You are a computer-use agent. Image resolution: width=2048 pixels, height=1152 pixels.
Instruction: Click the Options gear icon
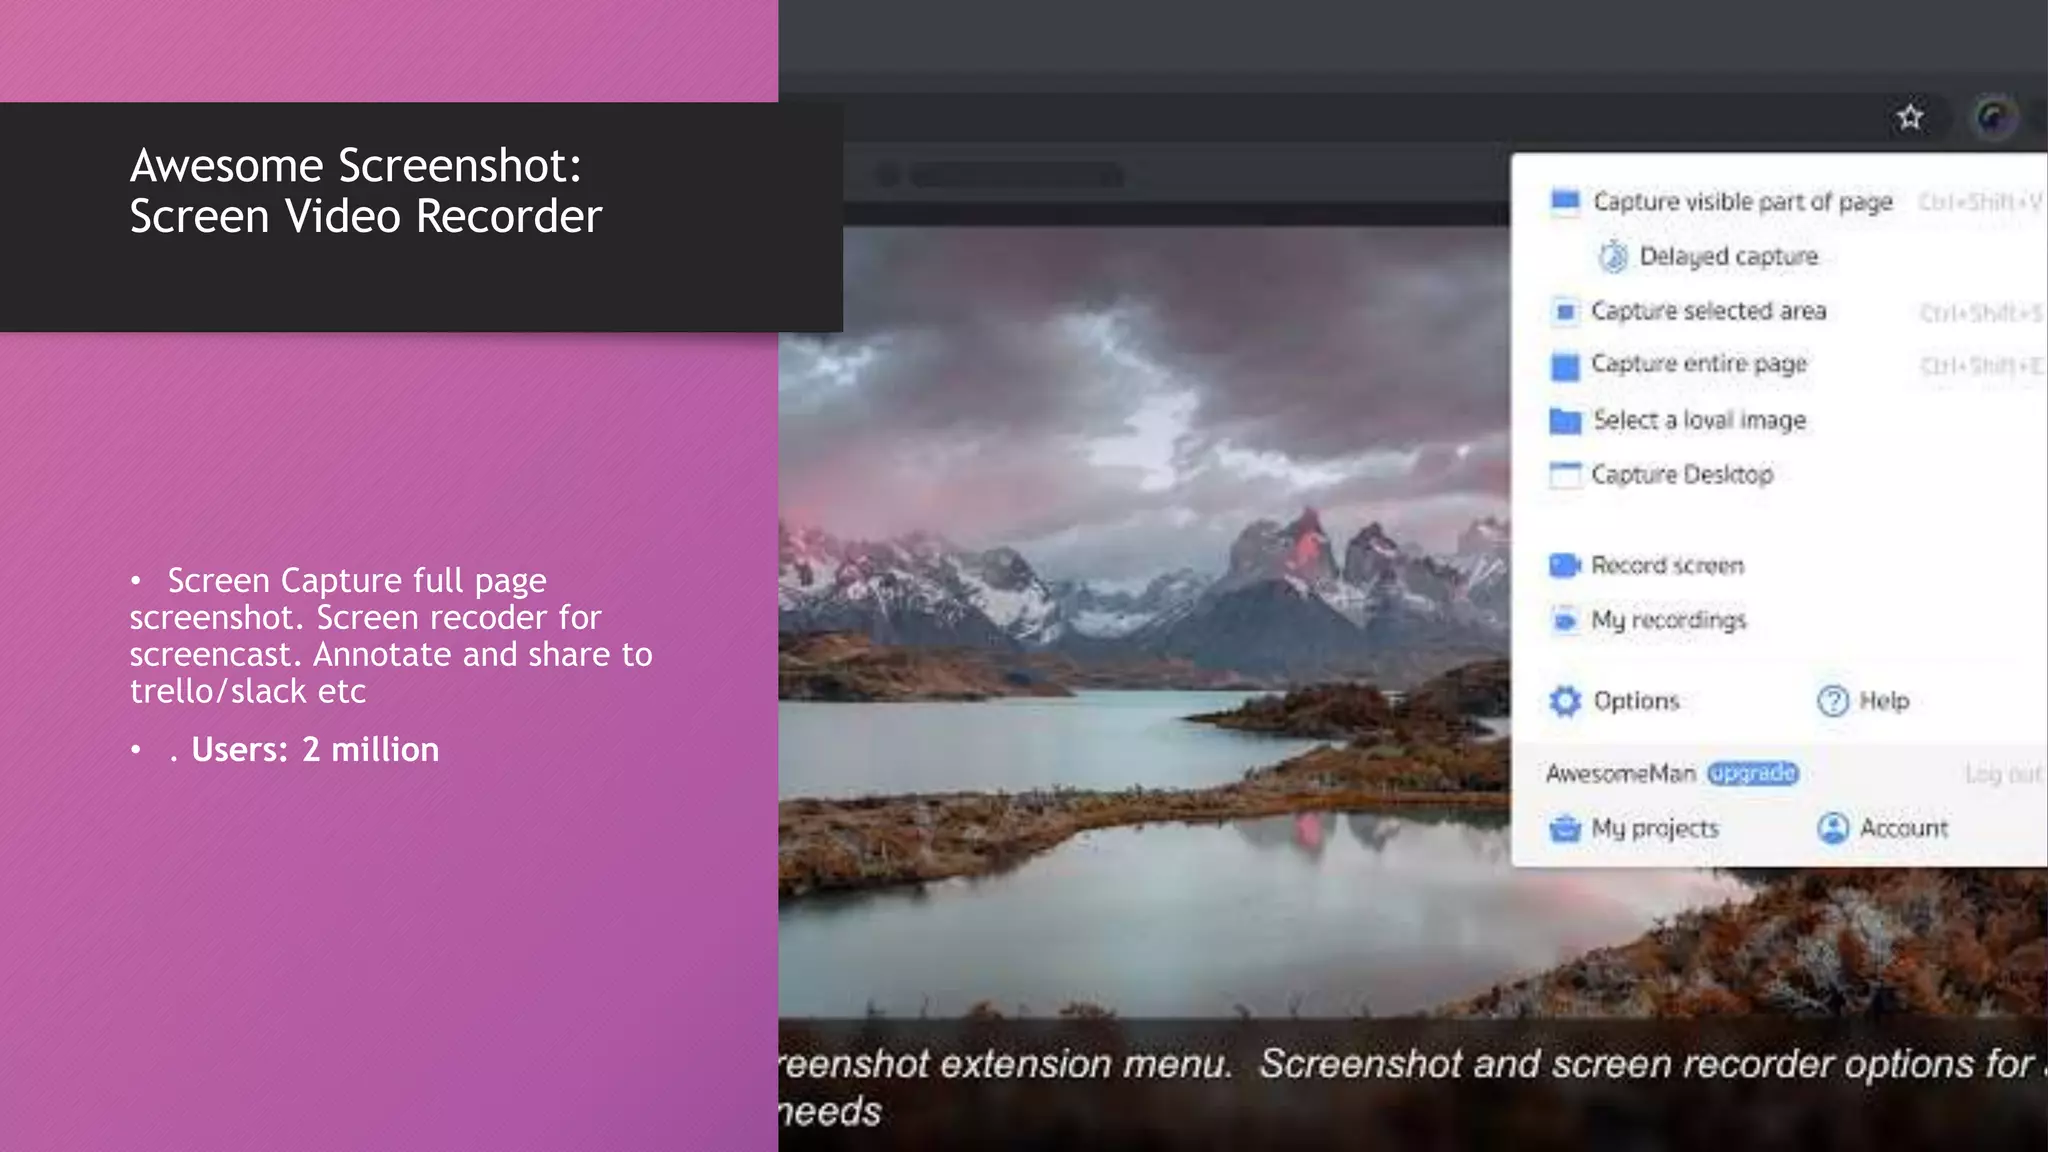1565,701
